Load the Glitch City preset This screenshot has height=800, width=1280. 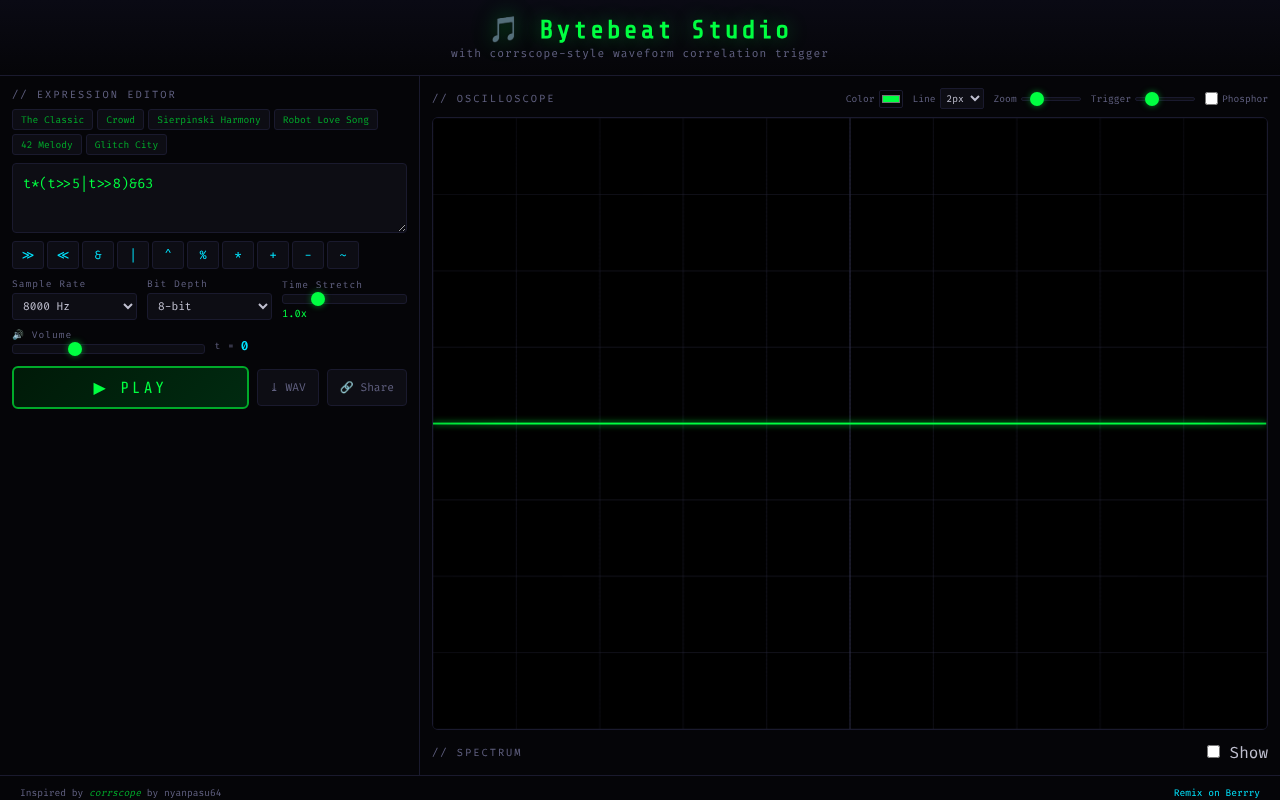[126, 145]
